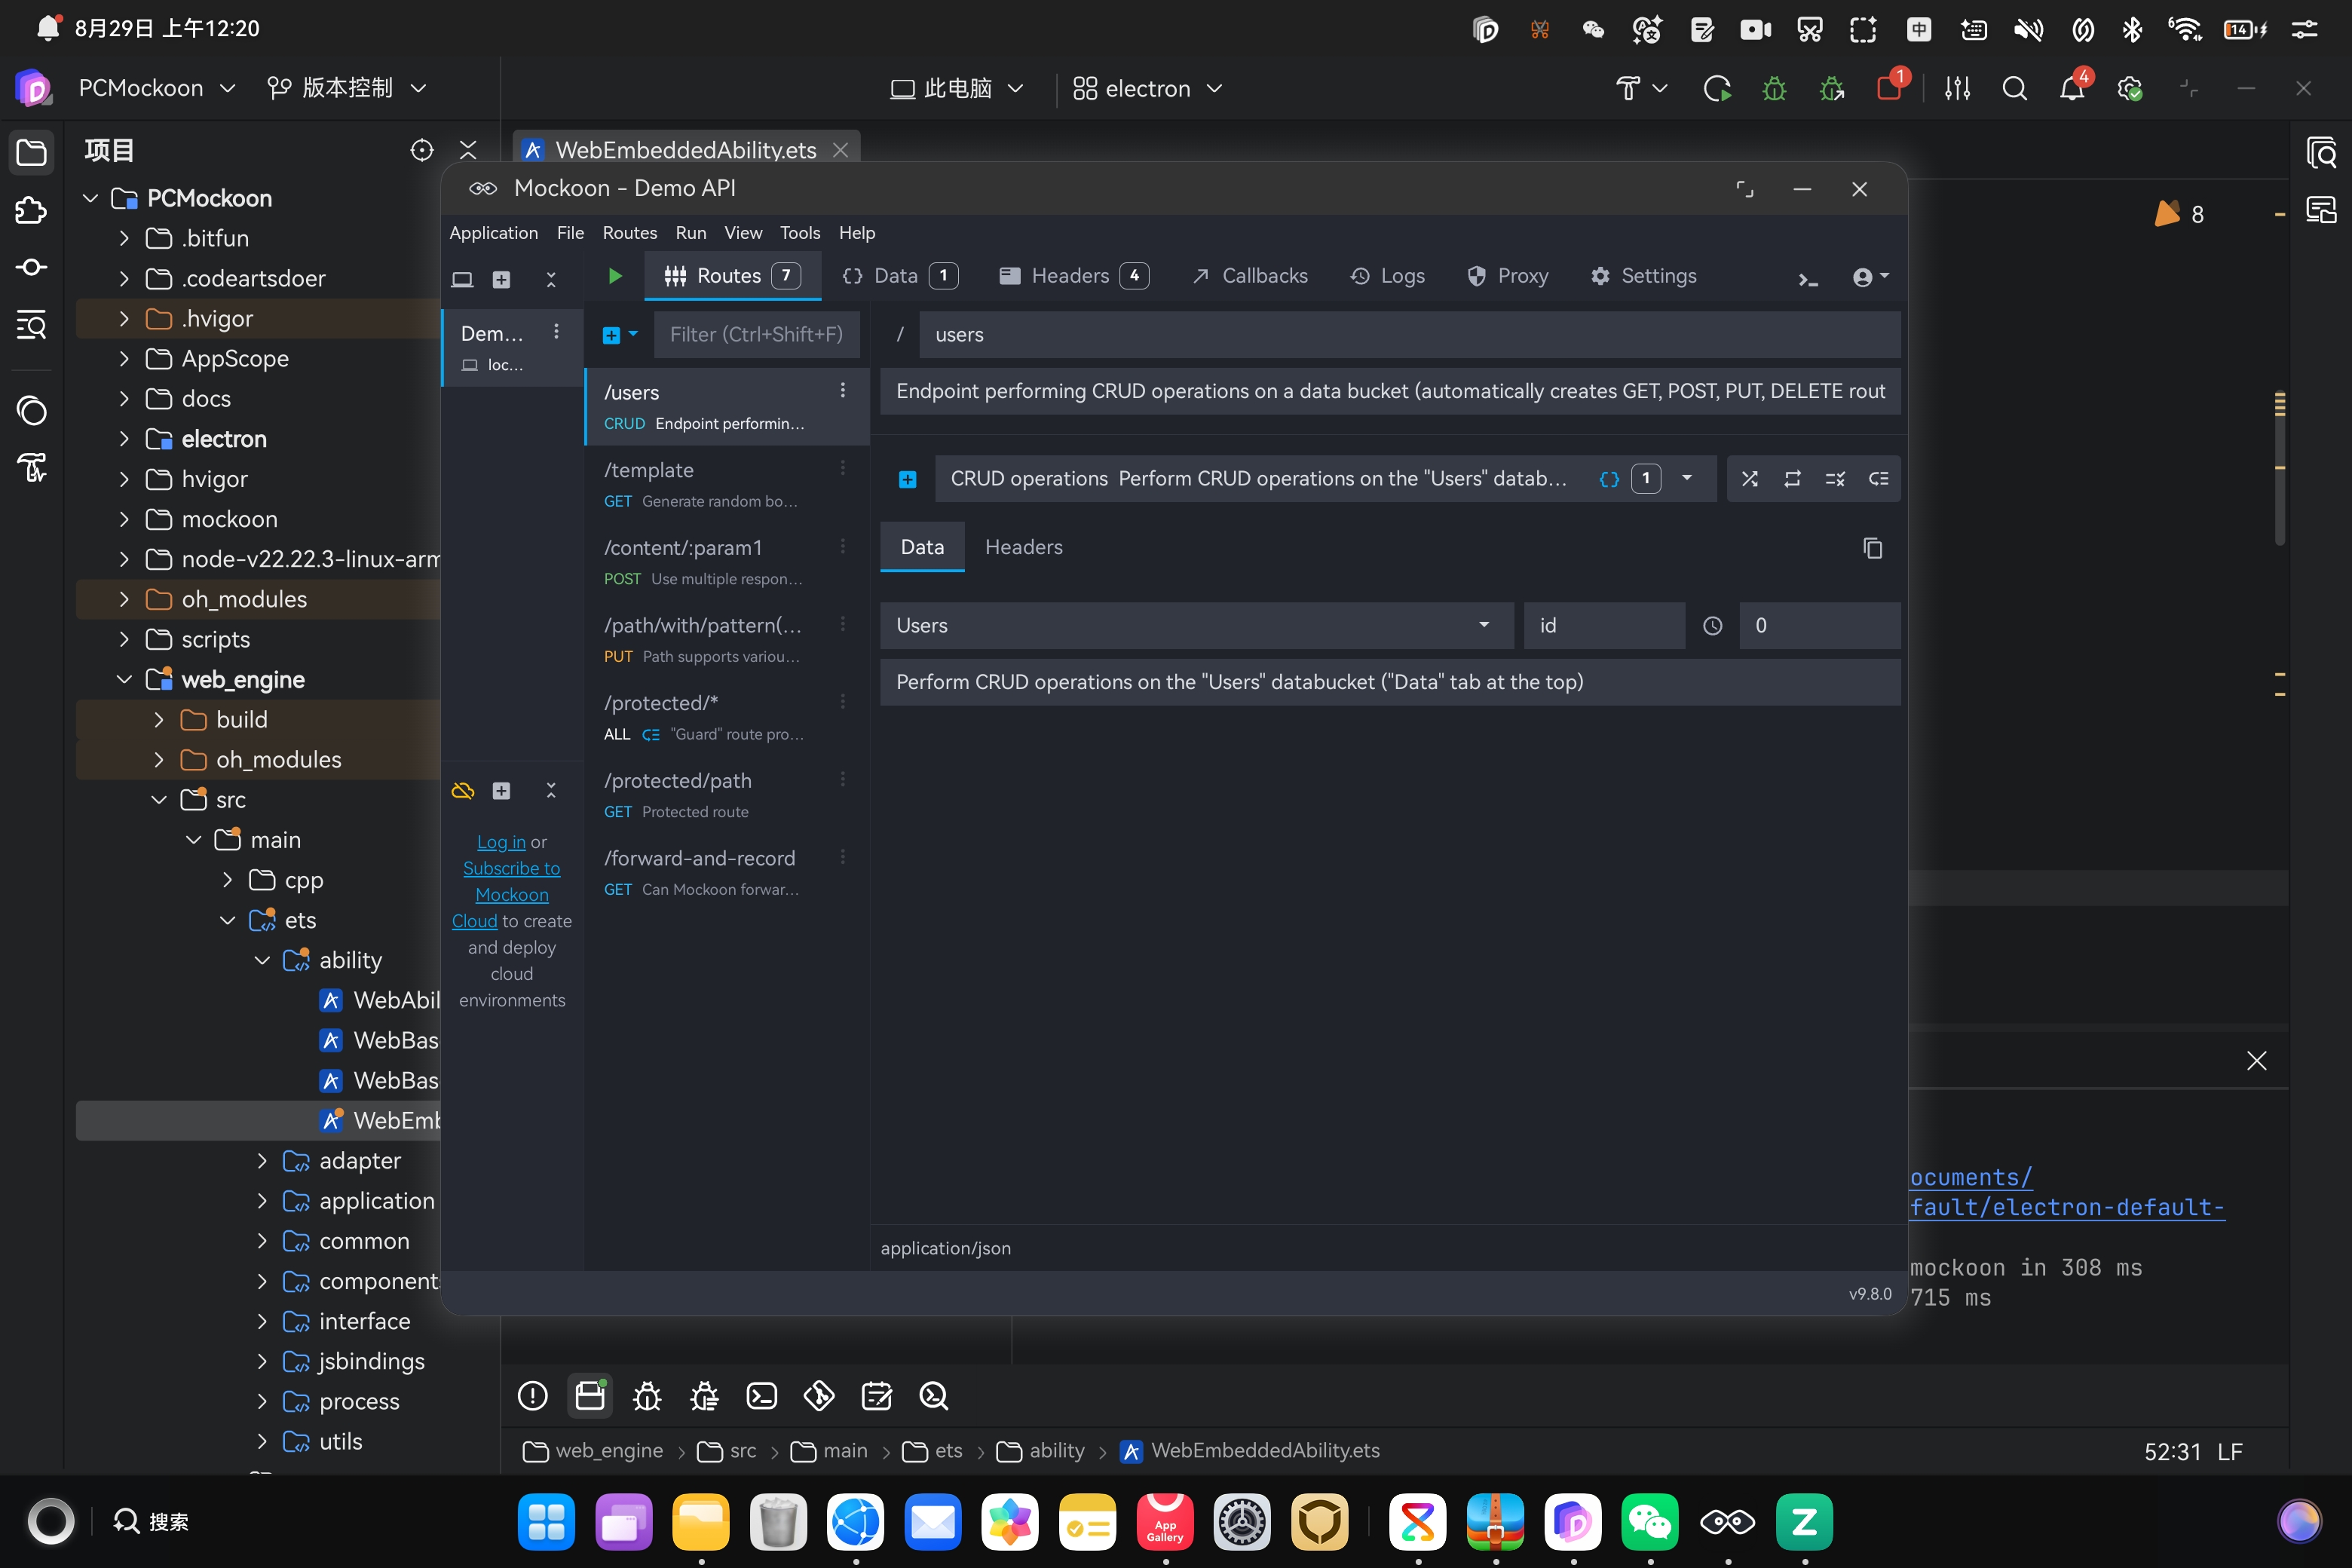2352x1568 pixels.
Task: Add a new route response with the blue plus
Action: pos(907,479)
